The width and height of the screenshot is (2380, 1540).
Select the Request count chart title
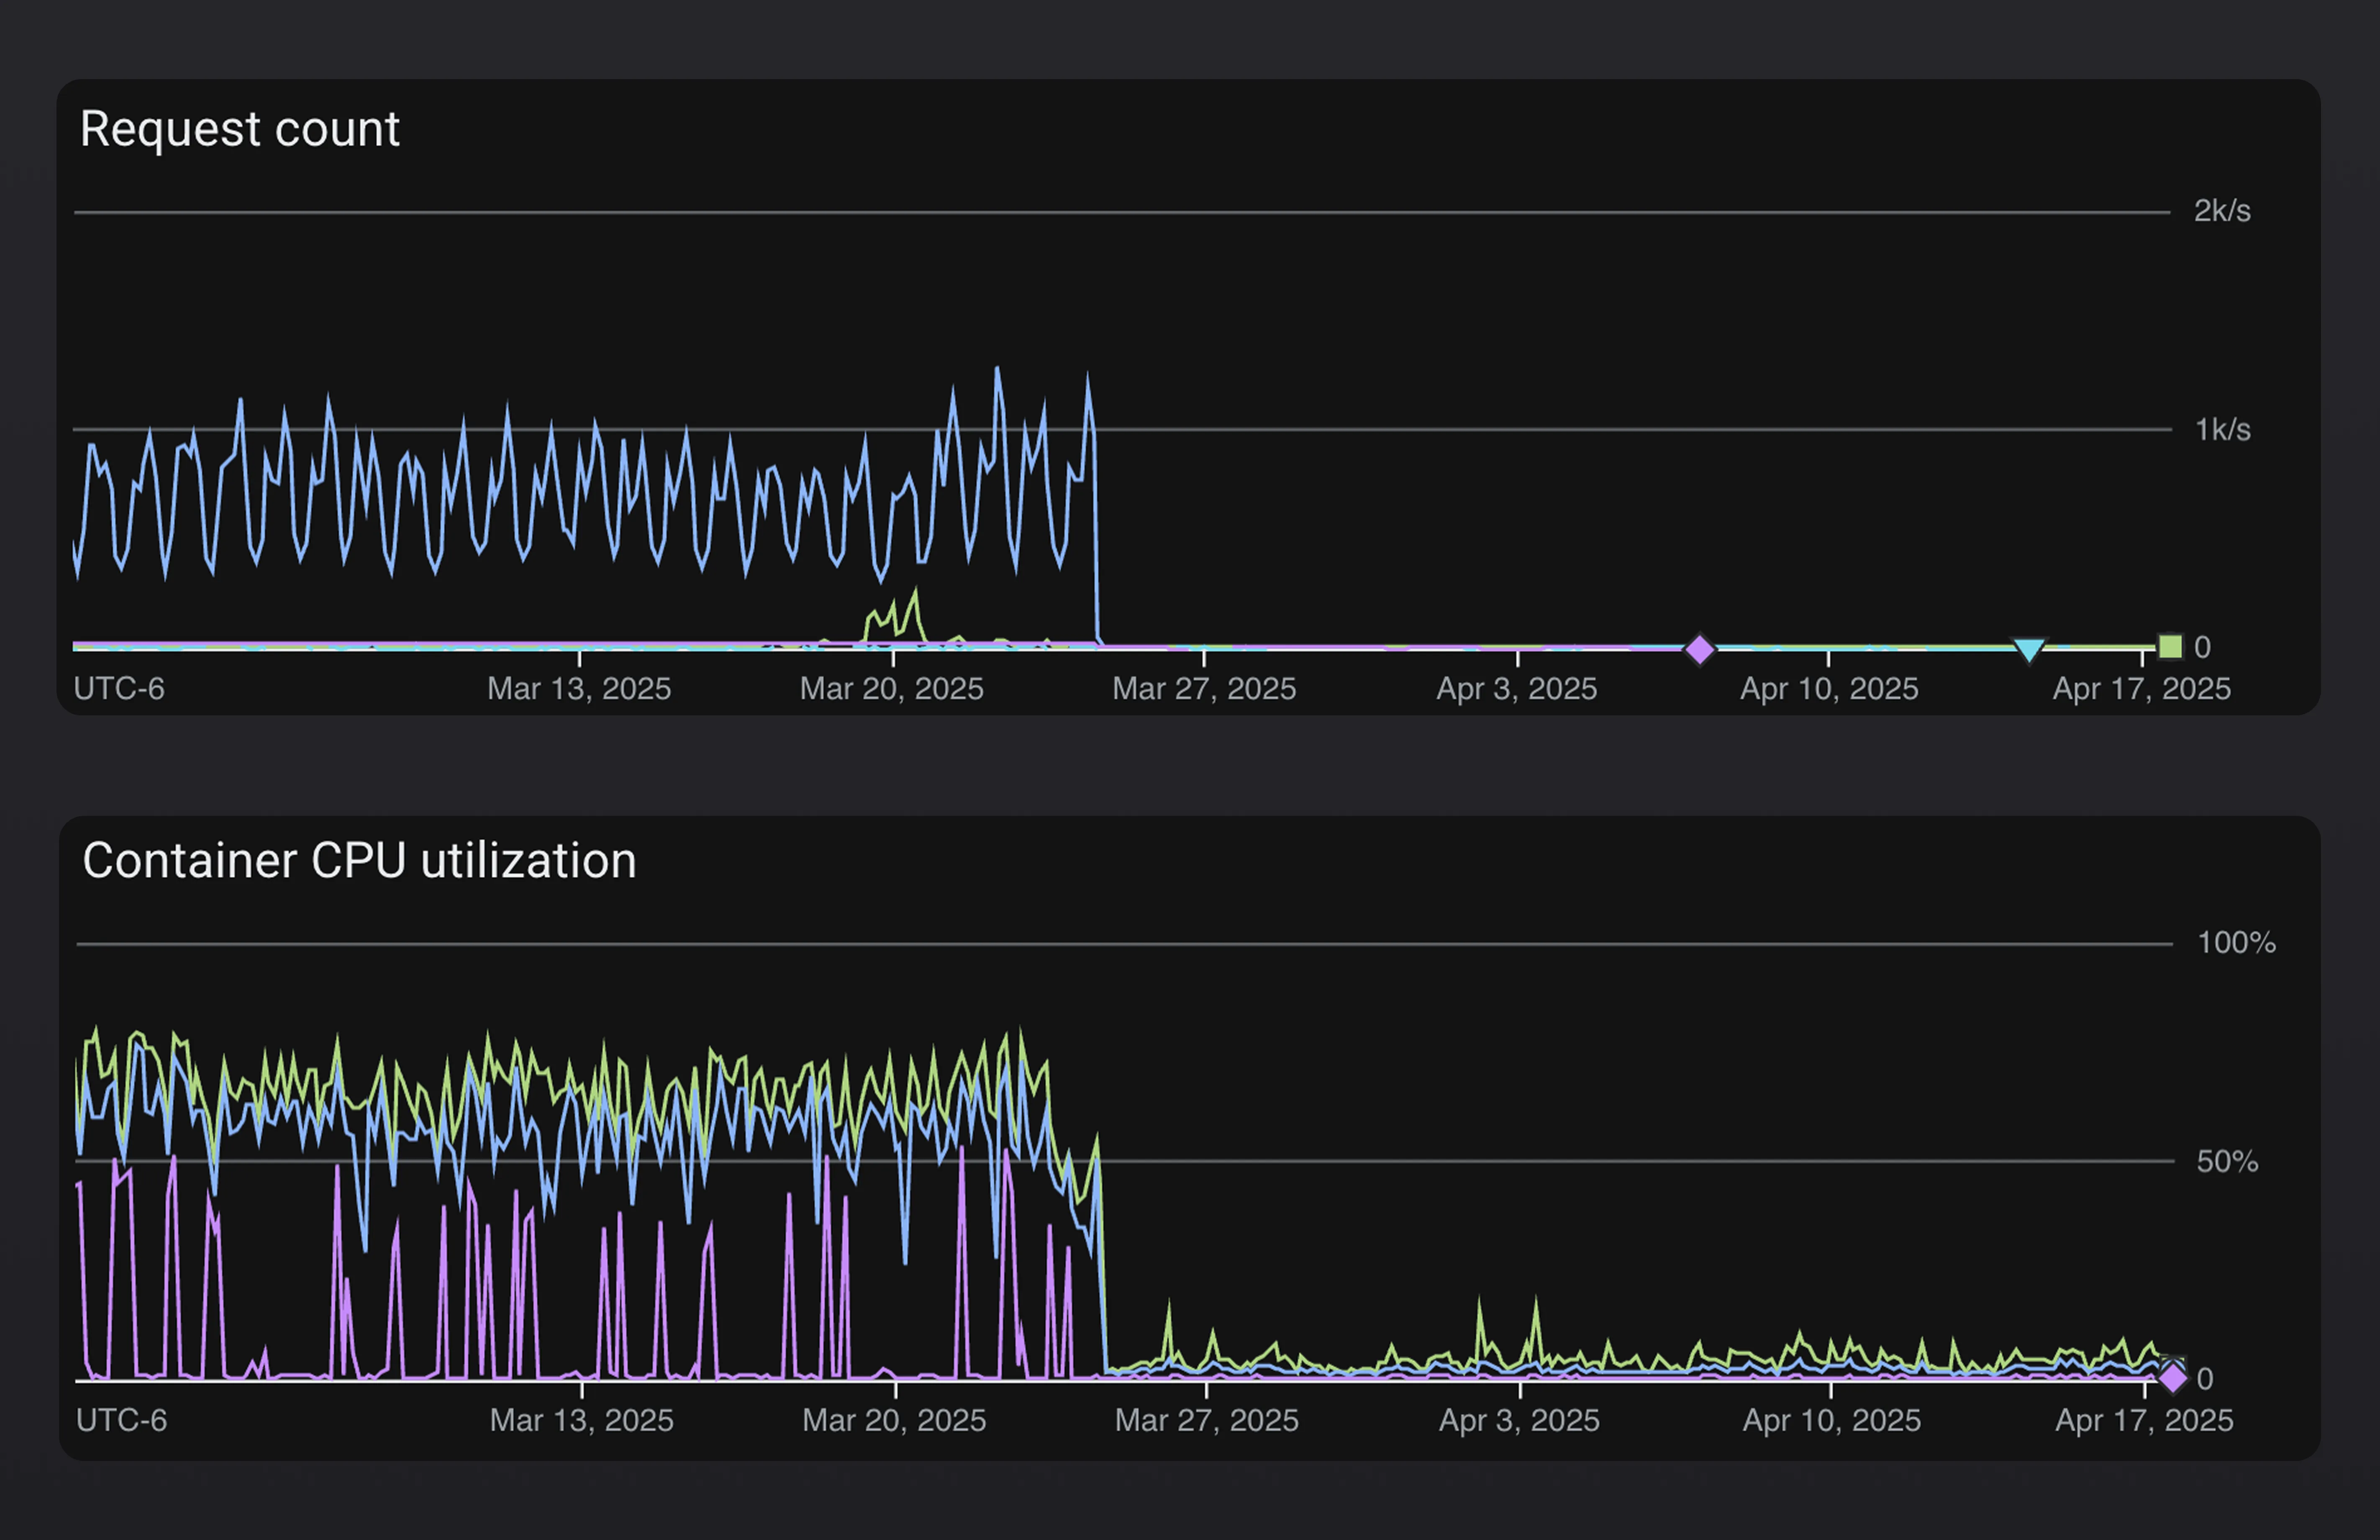(x=240, y=128)
